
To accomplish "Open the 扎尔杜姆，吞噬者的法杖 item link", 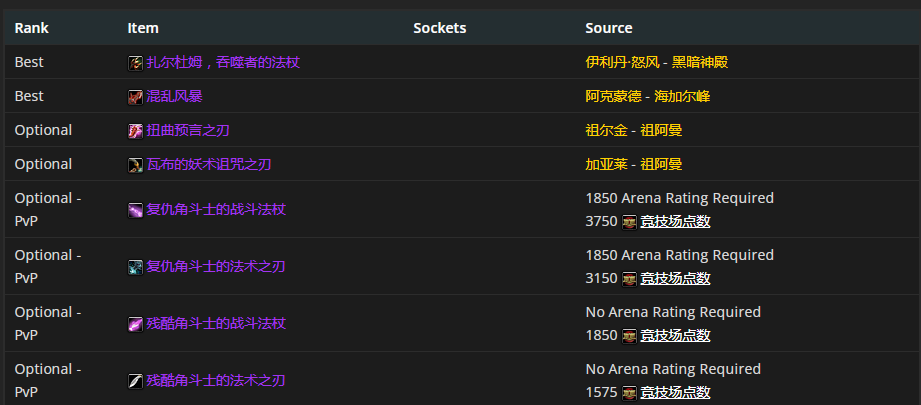I will pos(223,62).
